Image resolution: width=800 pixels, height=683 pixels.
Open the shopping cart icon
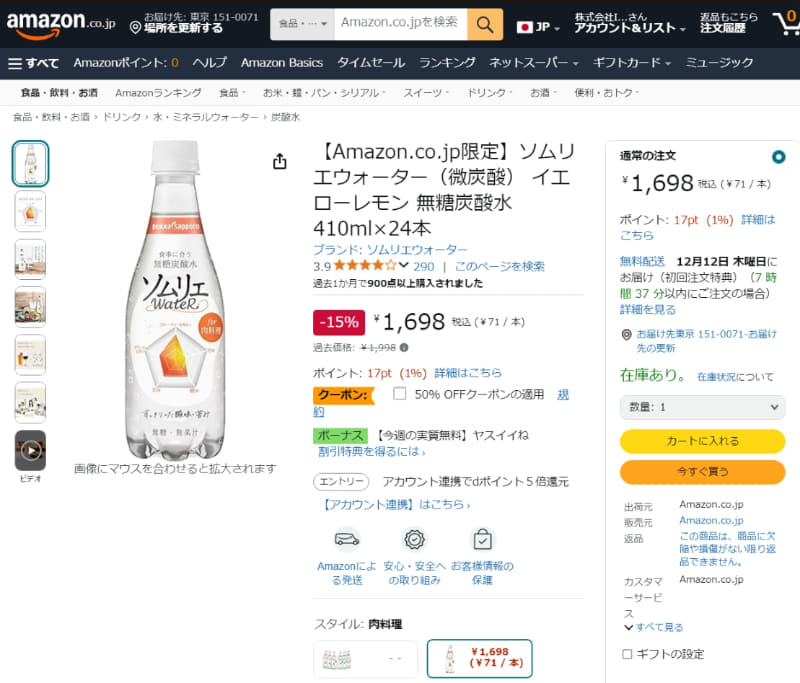(785, 23)
